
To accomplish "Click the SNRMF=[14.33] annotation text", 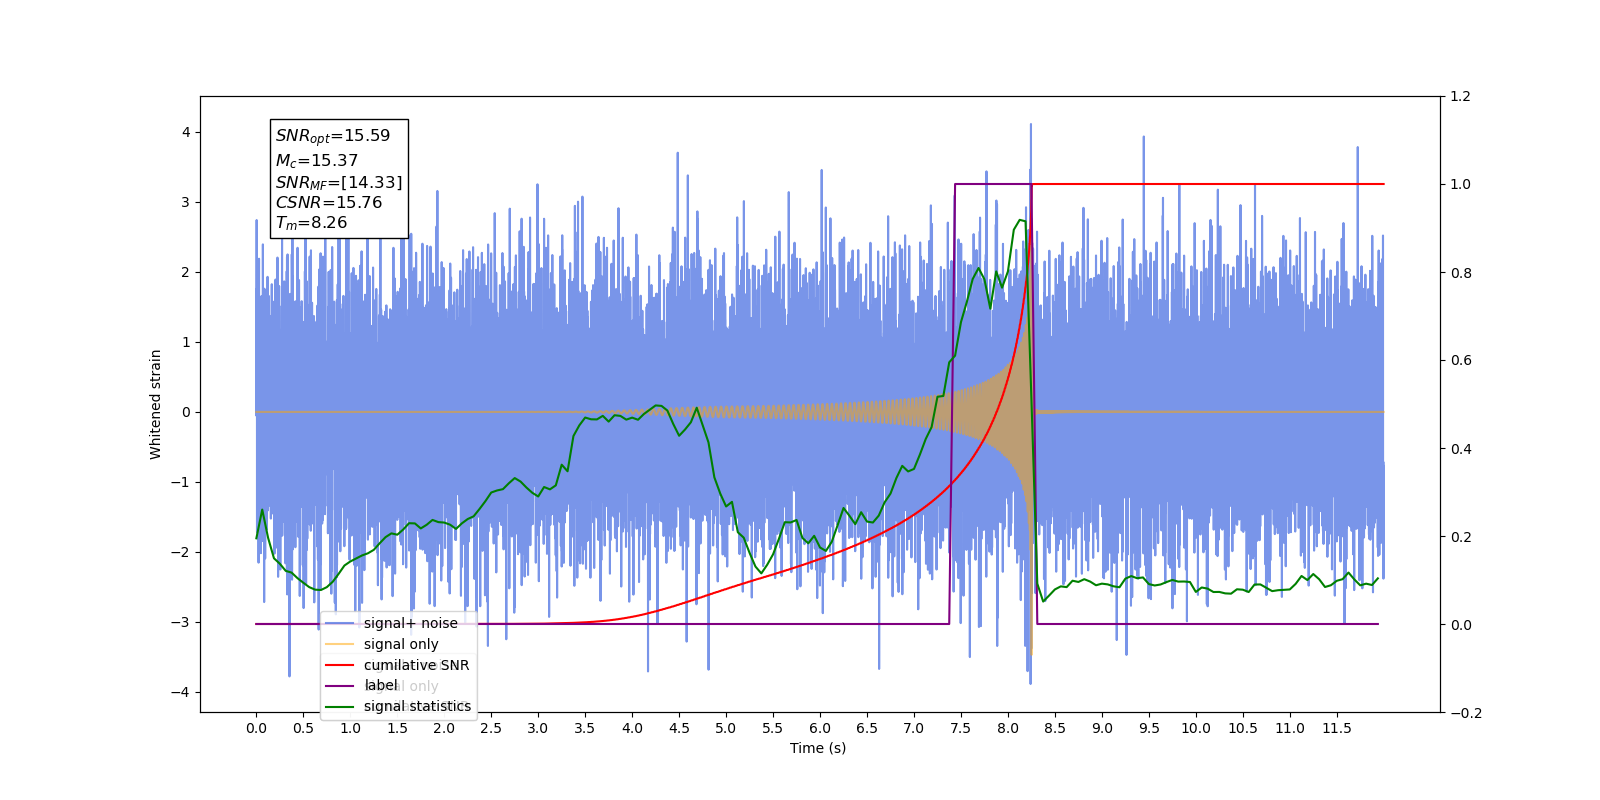I will coord(339,182).
